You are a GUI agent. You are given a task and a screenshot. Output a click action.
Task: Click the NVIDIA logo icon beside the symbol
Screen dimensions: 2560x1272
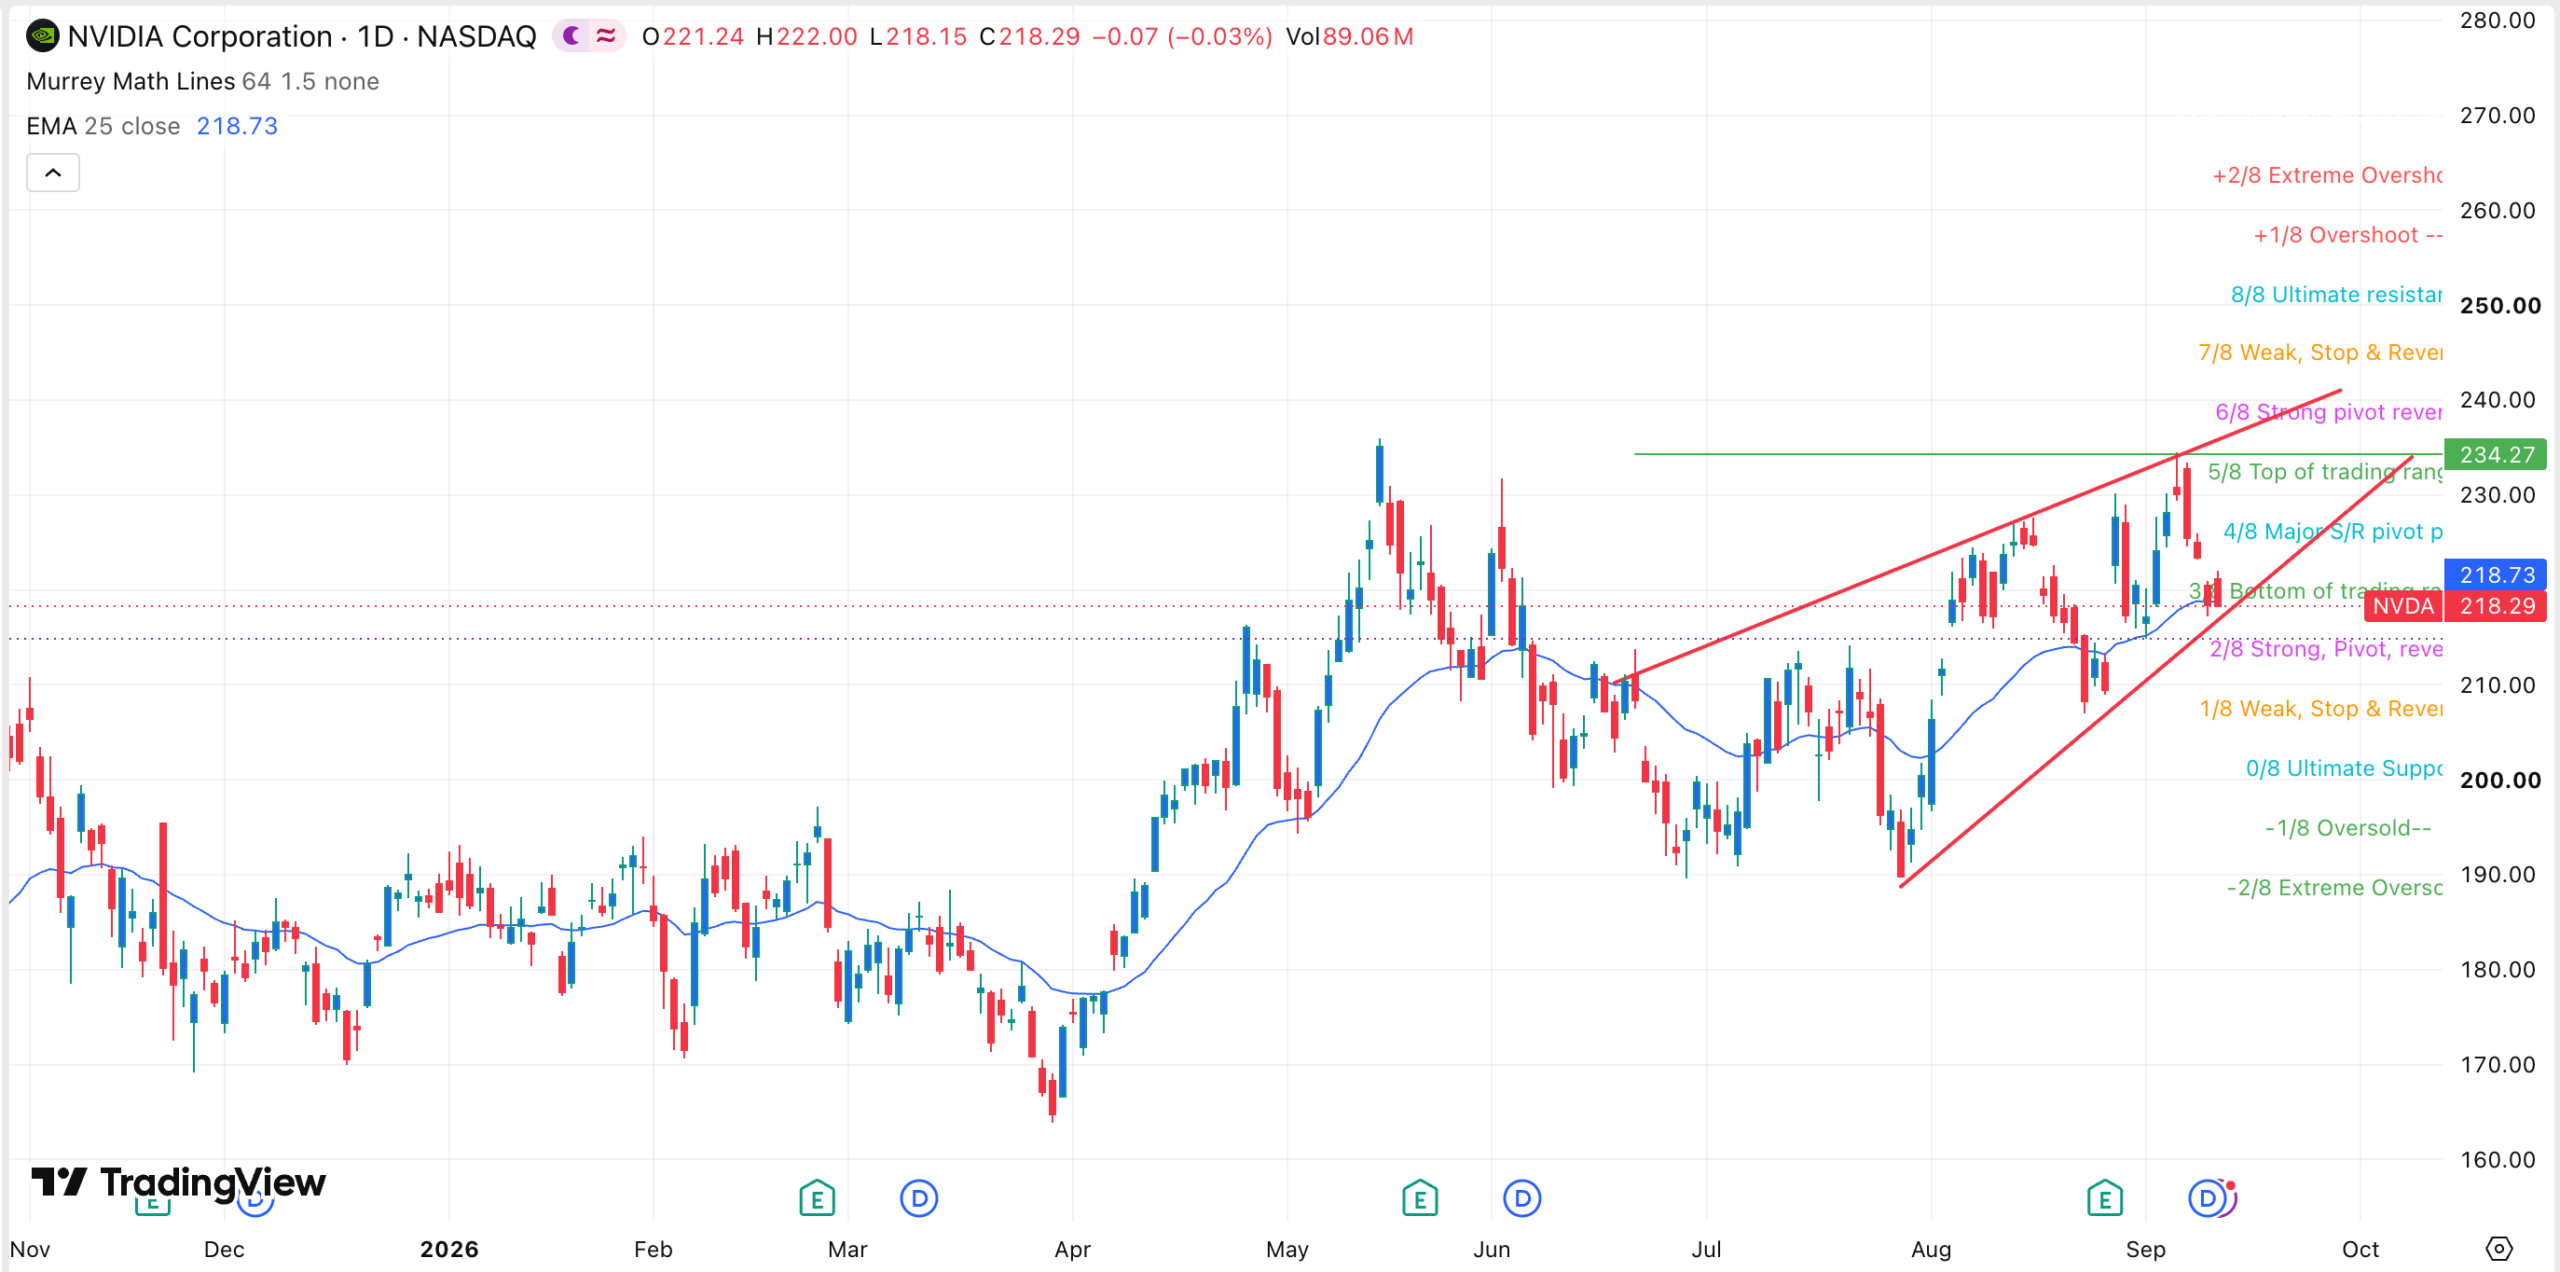pos(42,37)
